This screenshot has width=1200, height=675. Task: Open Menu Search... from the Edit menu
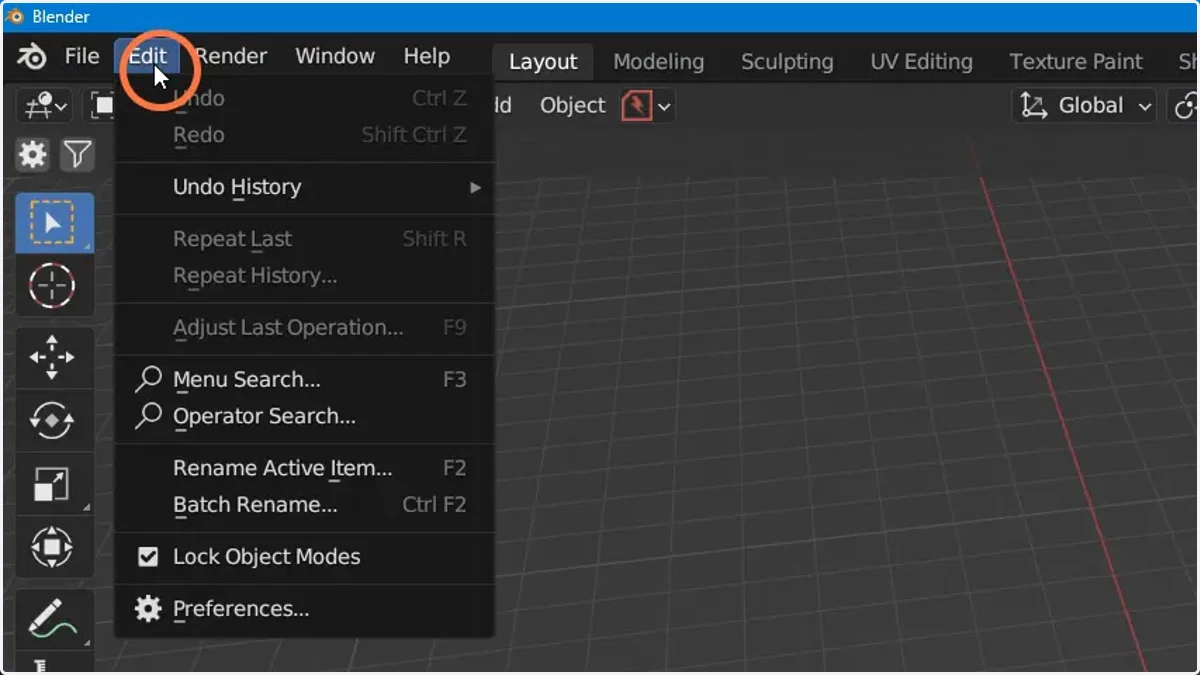[x=305, y=379]
